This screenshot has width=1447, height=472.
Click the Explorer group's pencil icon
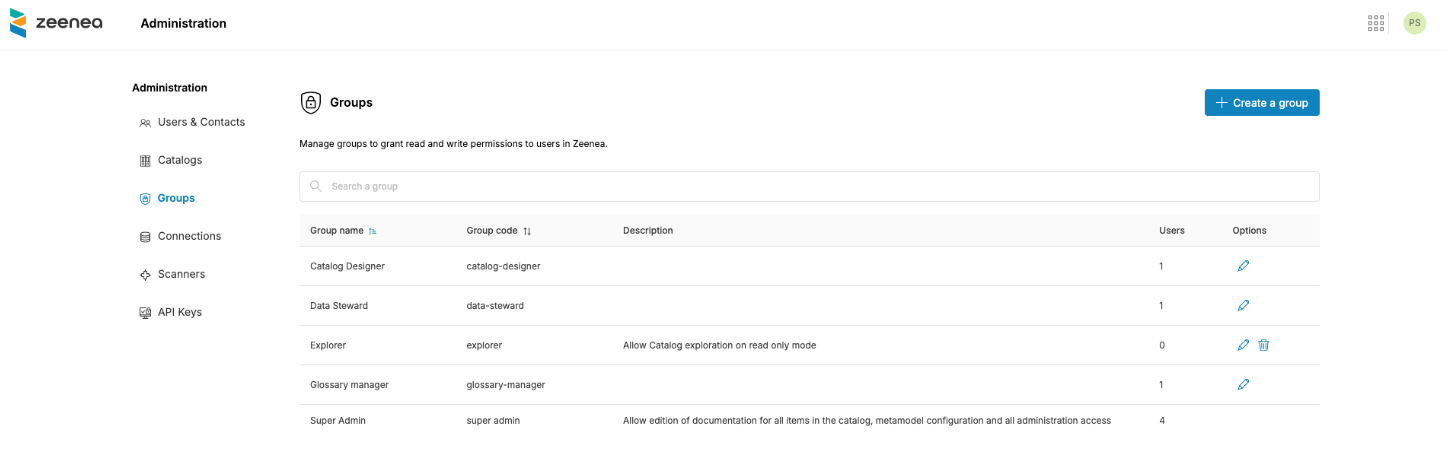coord(1243,345)
